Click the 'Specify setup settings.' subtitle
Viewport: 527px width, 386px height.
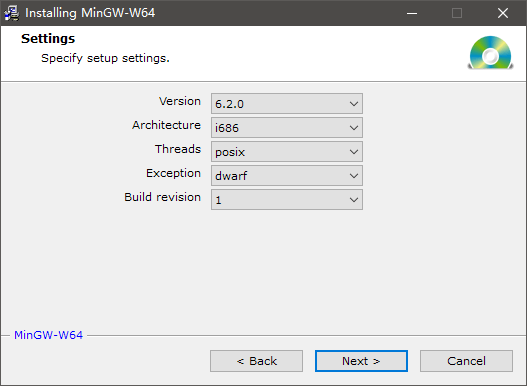(x=105, y=58)
